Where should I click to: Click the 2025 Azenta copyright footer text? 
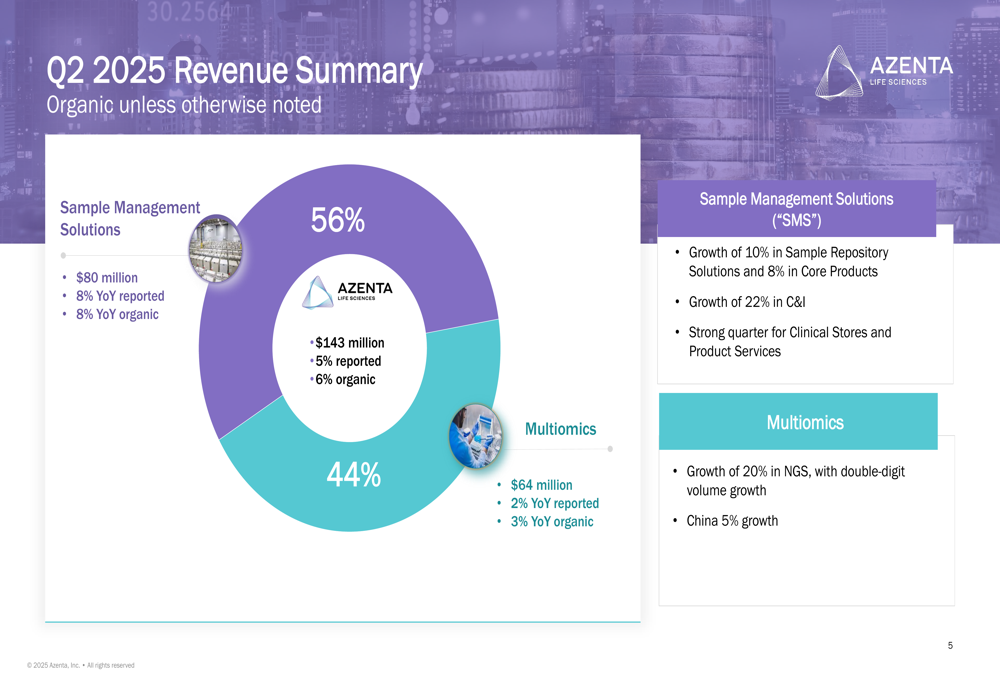[x=81, y=665]
